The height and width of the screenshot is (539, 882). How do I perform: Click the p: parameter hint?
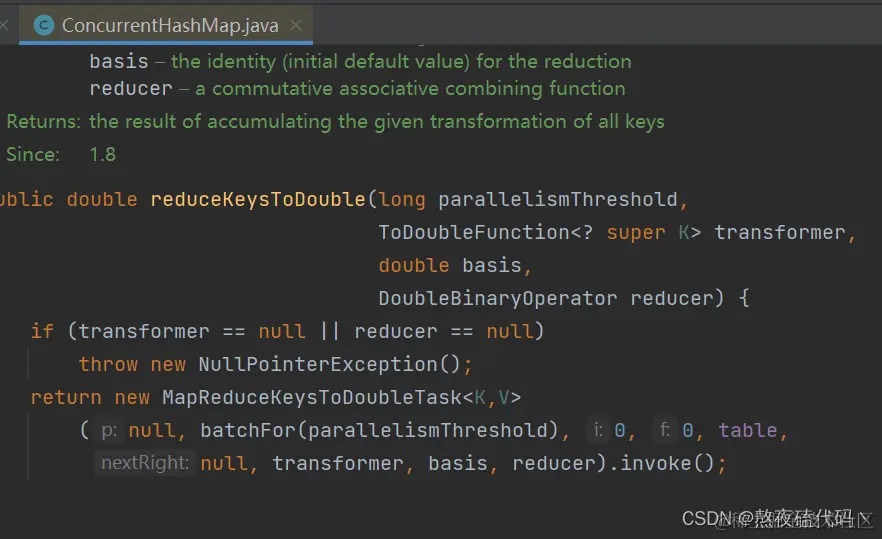(109, 430)
